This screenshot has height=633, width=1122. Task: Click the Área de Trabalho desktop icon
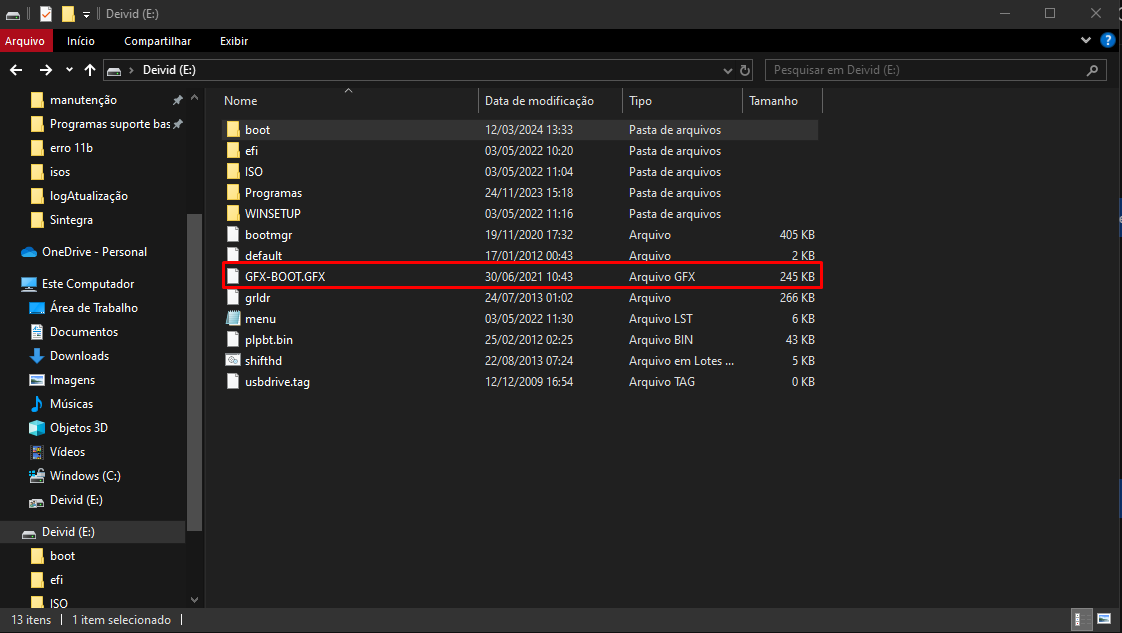tap(37, 308)
